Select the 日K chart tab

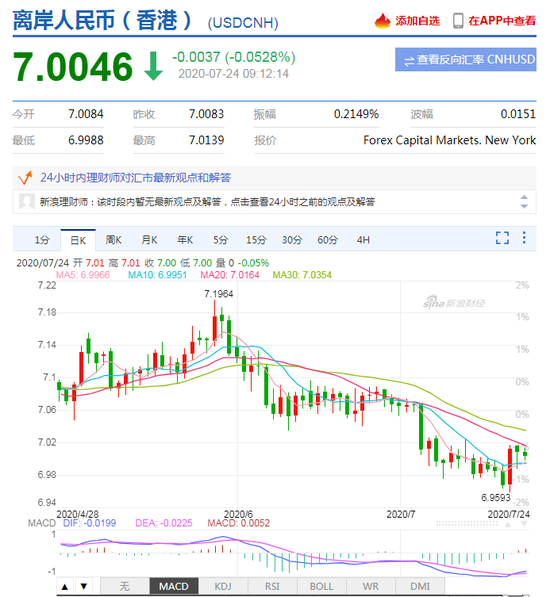click(x=78, y=240)
